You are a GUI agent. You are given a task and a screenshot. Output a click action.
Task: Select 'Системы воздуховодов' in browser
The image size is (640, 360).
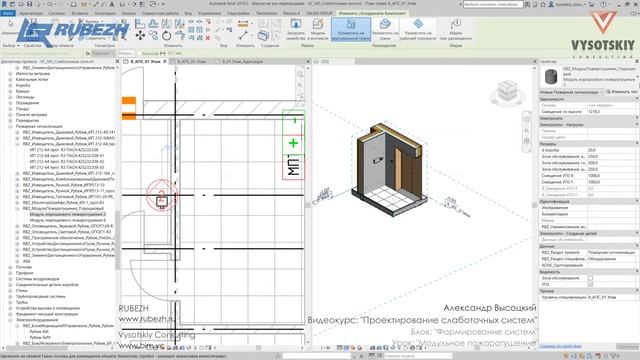pyautogui.click(x=37, y=279)
